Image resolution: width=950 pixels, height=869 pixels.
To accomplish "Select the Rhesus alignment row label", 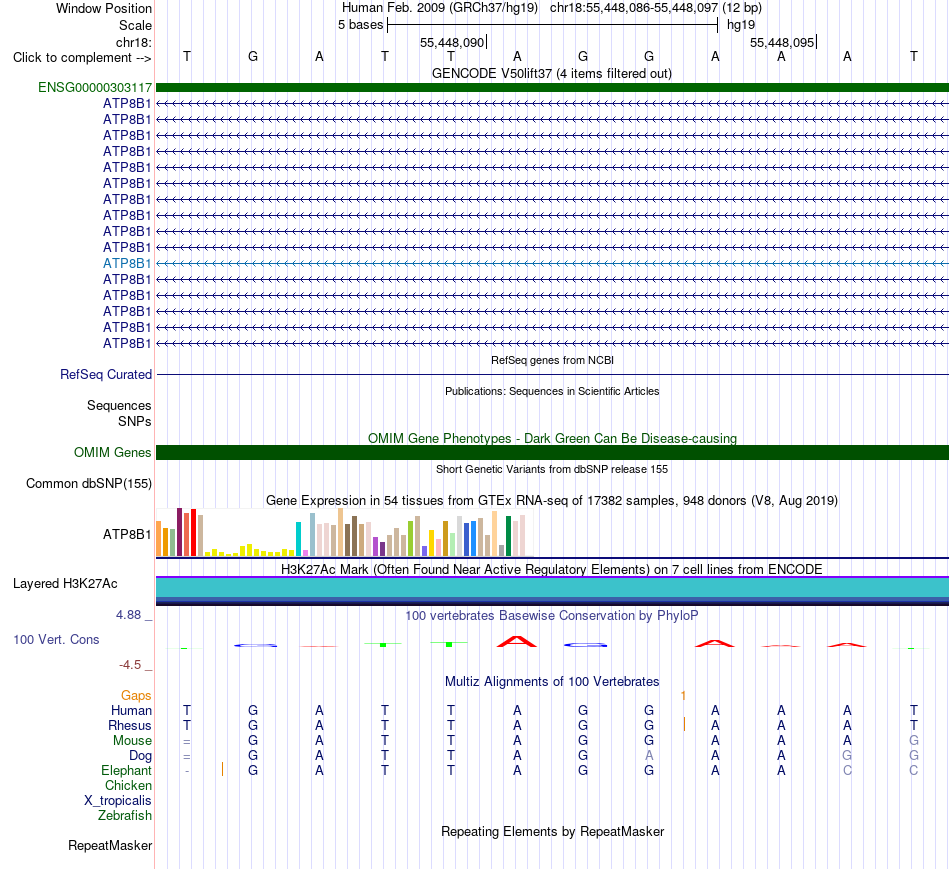I will [130, 725].
